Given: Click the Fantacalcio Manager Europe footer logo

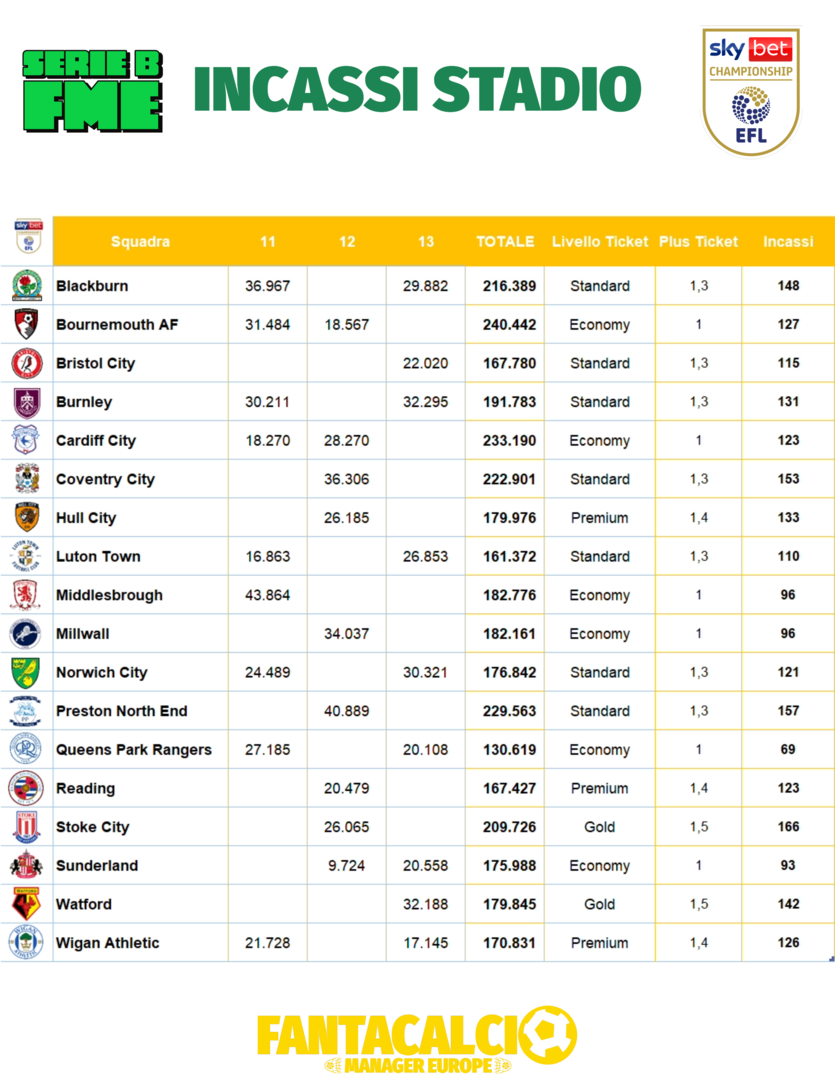Looking at the screenshot, I should click(x=417, y=1040).
